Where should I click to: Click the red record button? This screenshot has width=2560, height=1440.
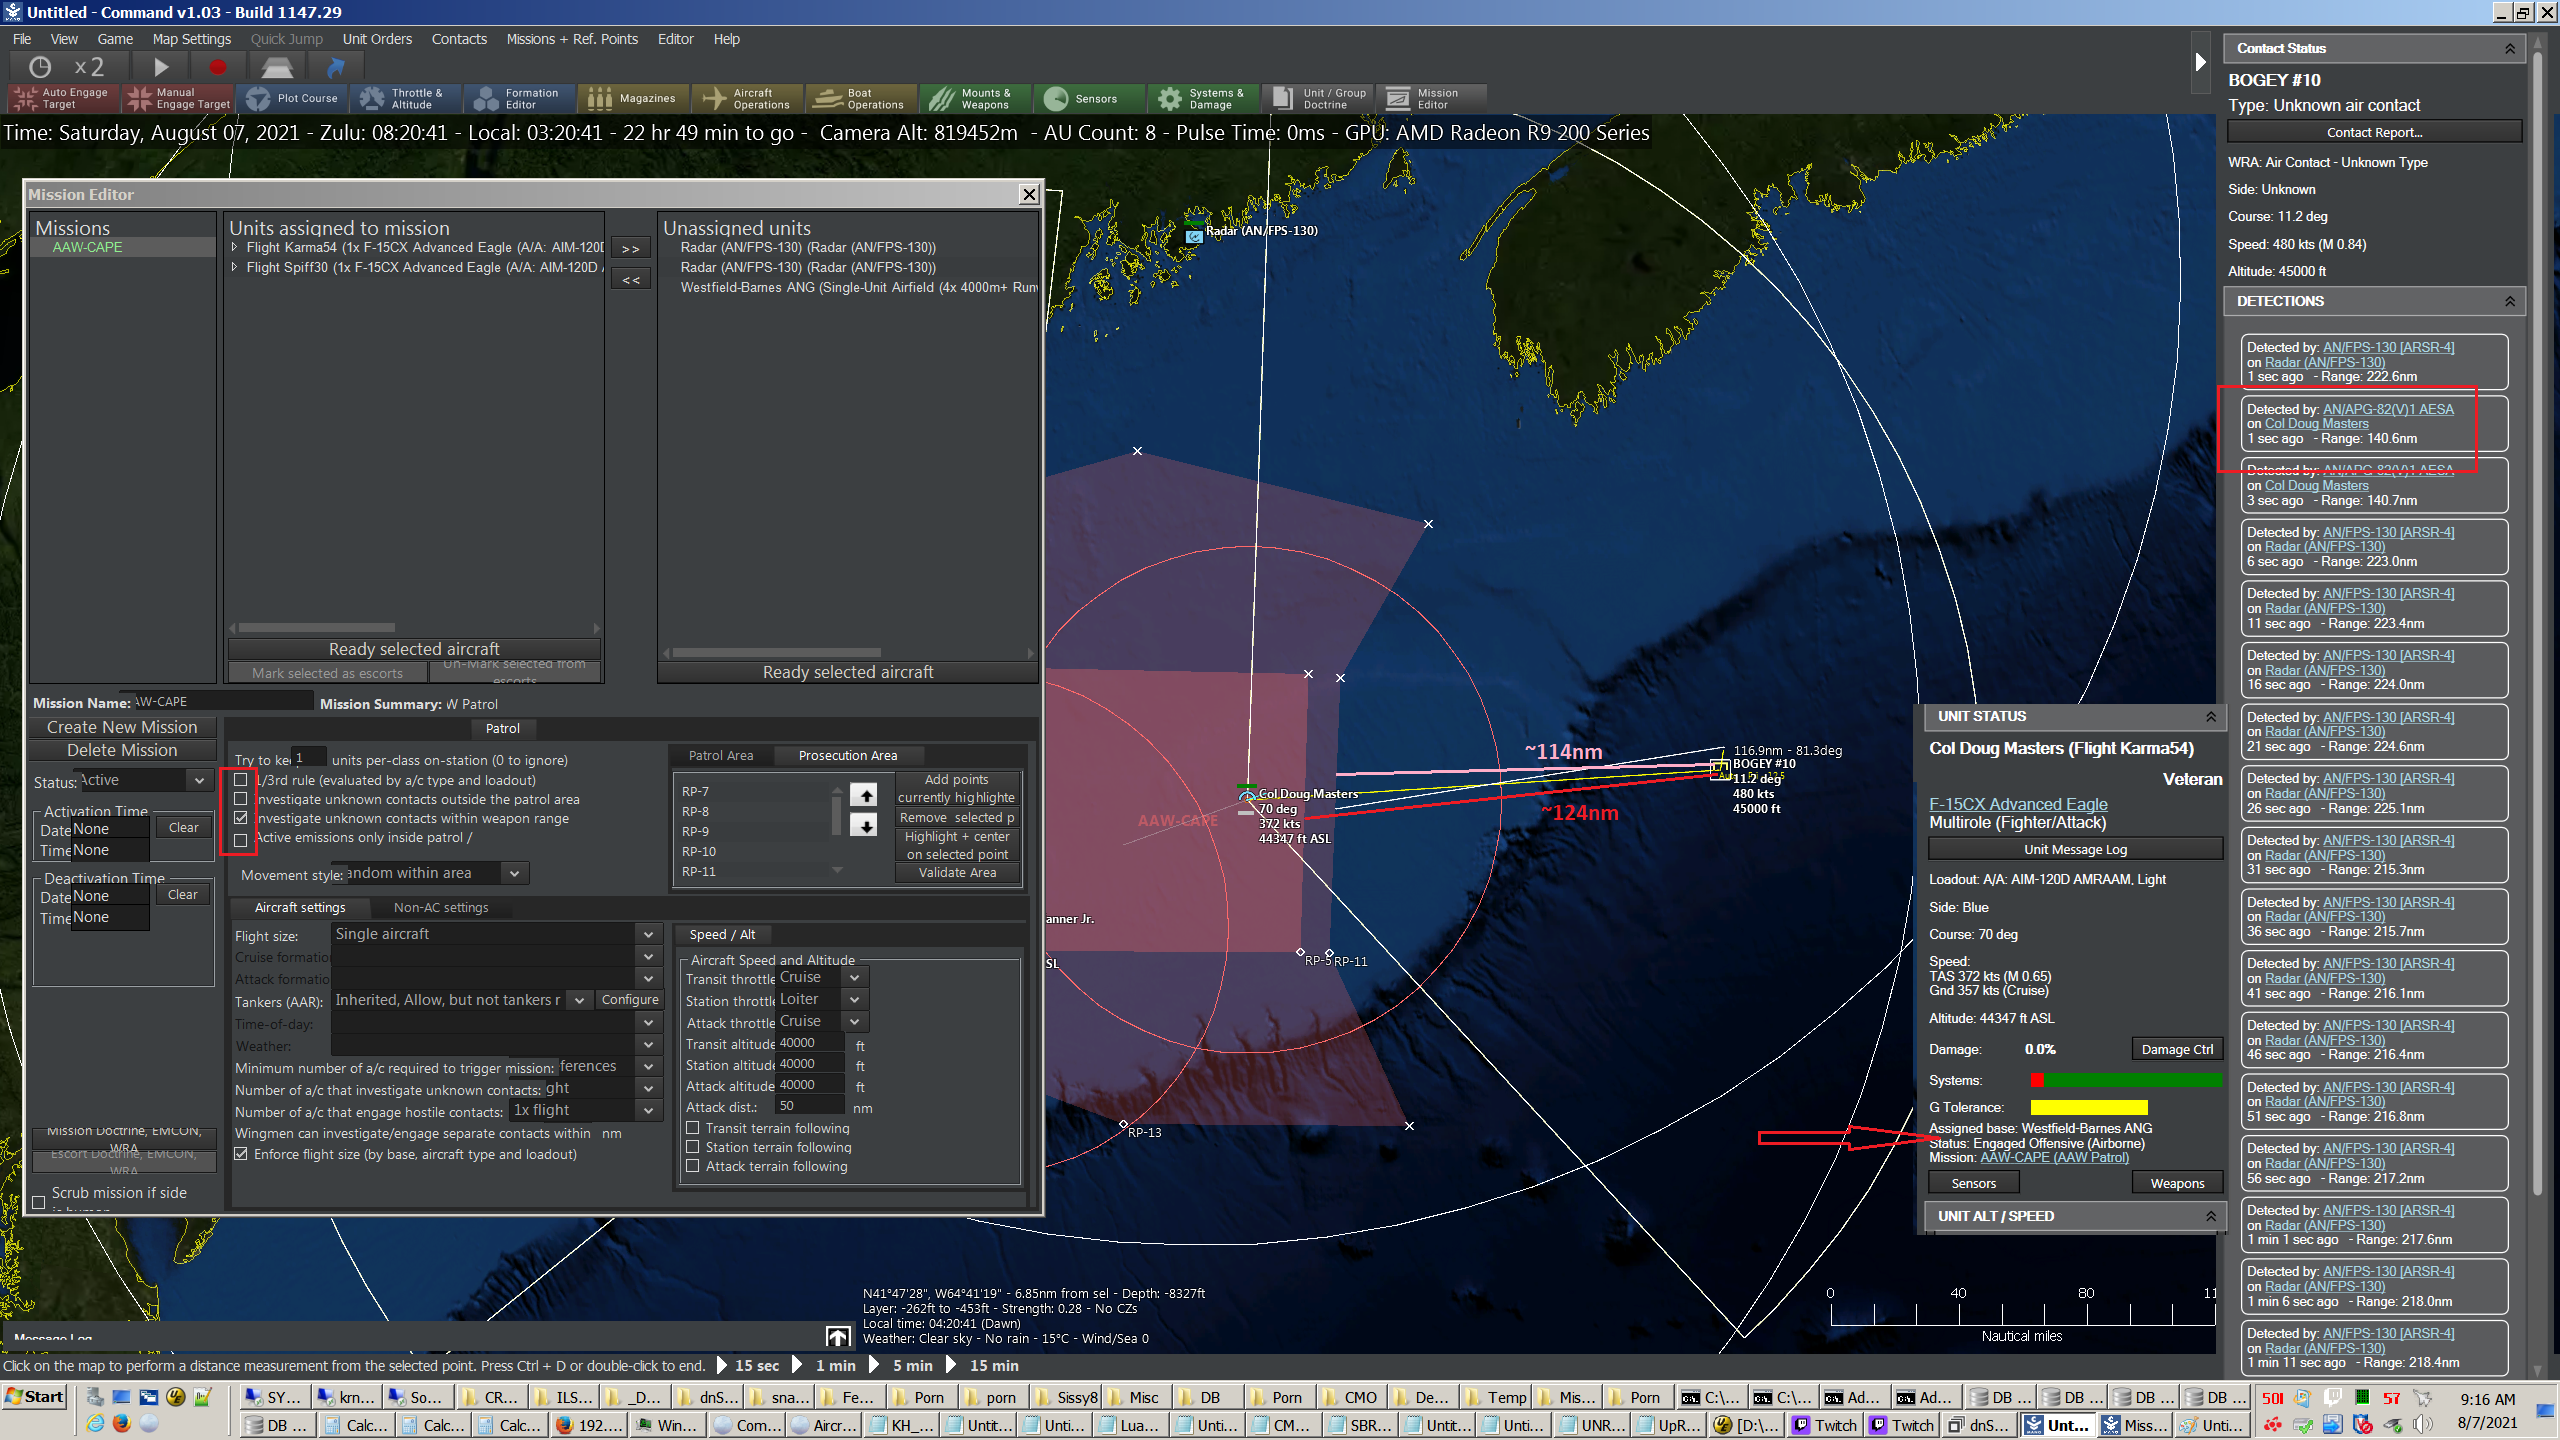[x=217, y=67]
